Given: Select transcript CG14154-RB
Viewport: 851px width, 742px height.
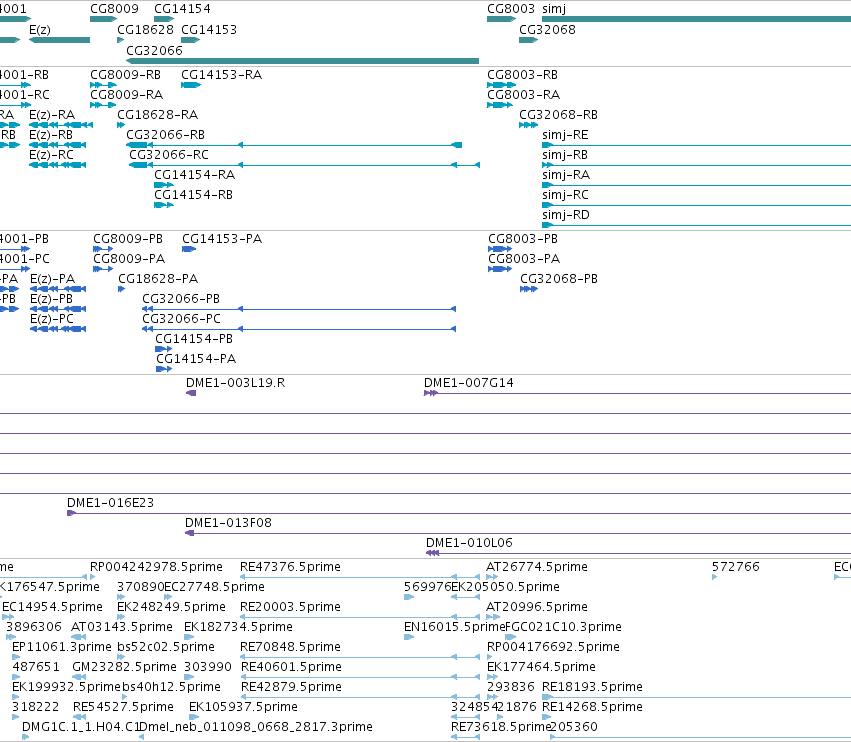Looking at the screenshot, I should coord(193,195).
